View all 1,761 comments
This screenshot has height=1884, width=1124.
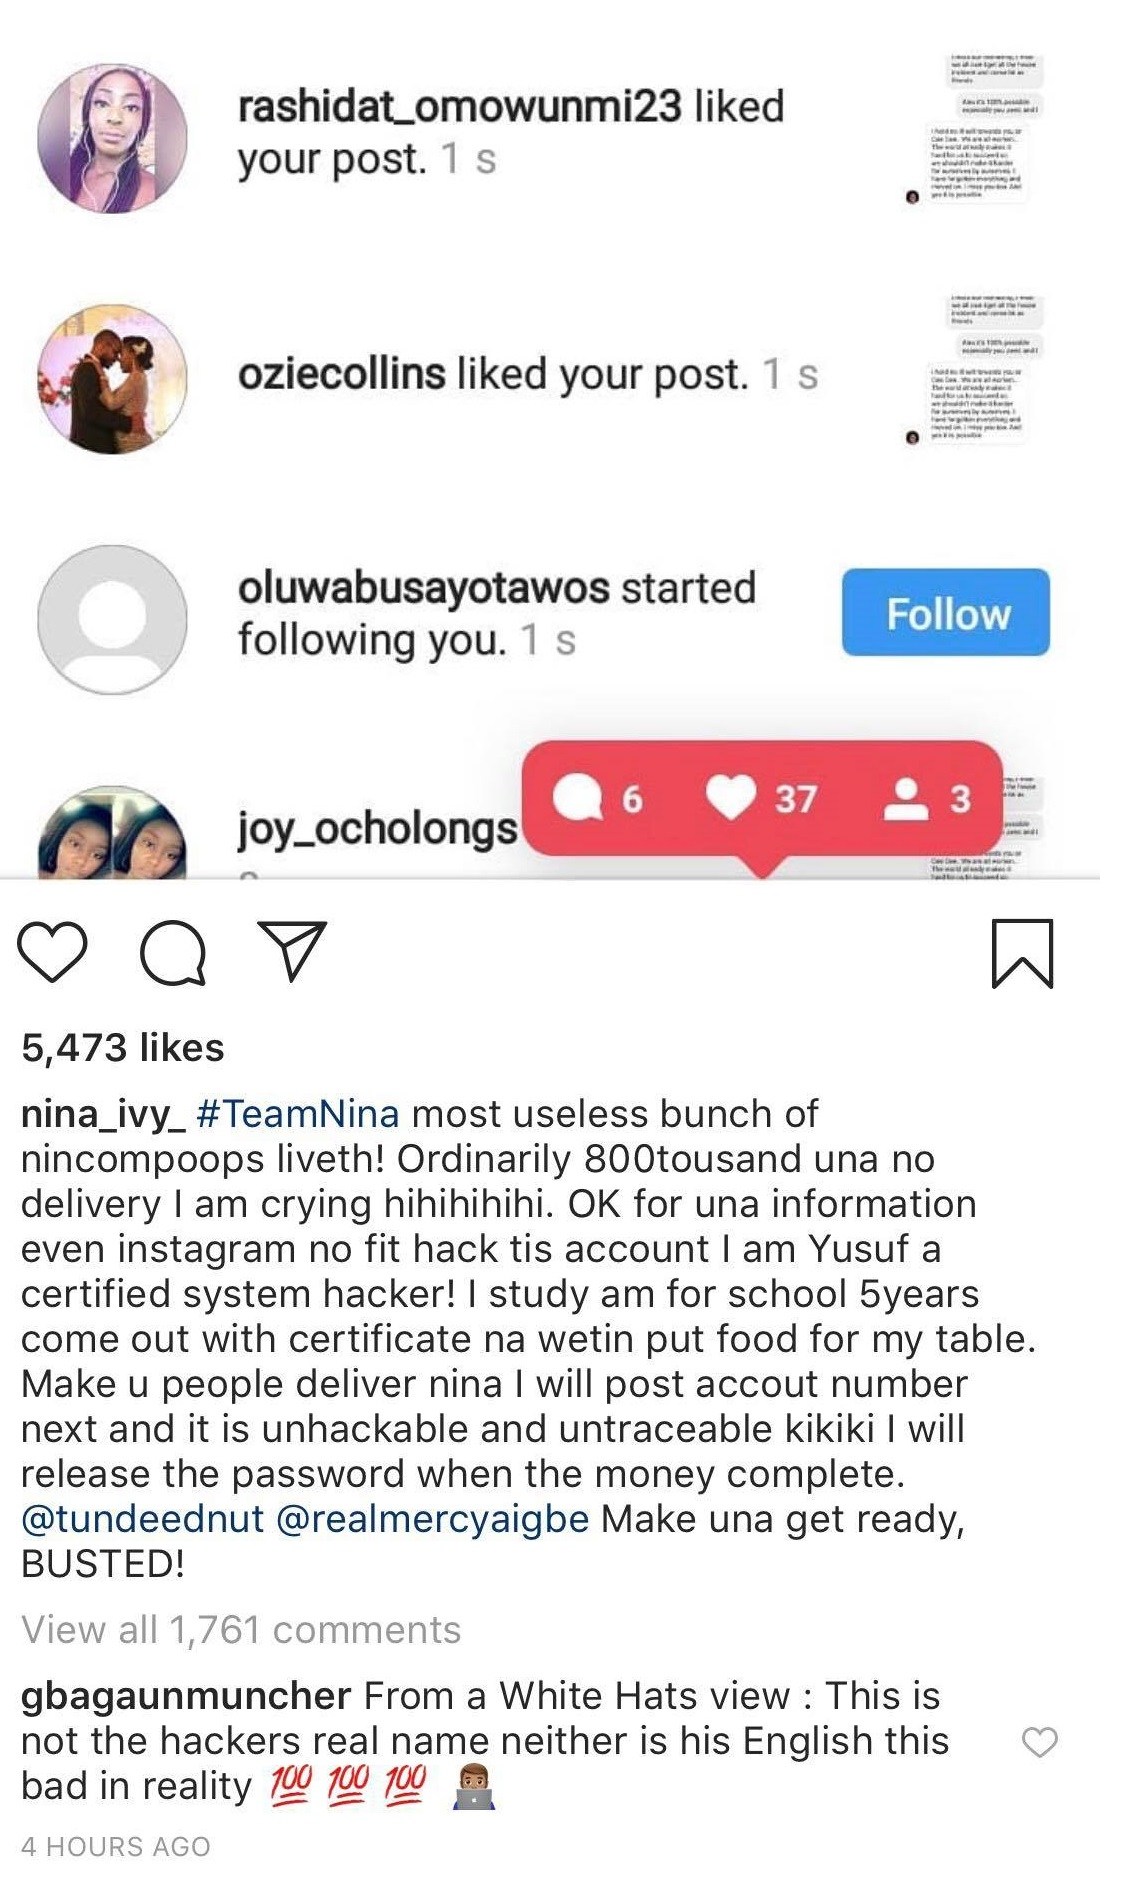click(x=241, y=1629)
